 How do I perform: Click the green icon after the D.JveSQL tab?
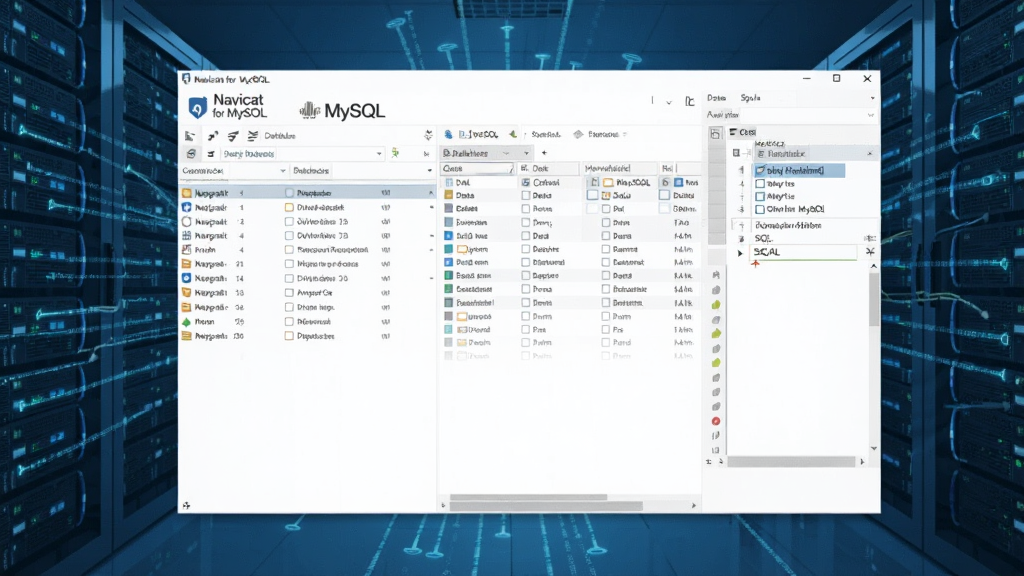tap(513, 134)
